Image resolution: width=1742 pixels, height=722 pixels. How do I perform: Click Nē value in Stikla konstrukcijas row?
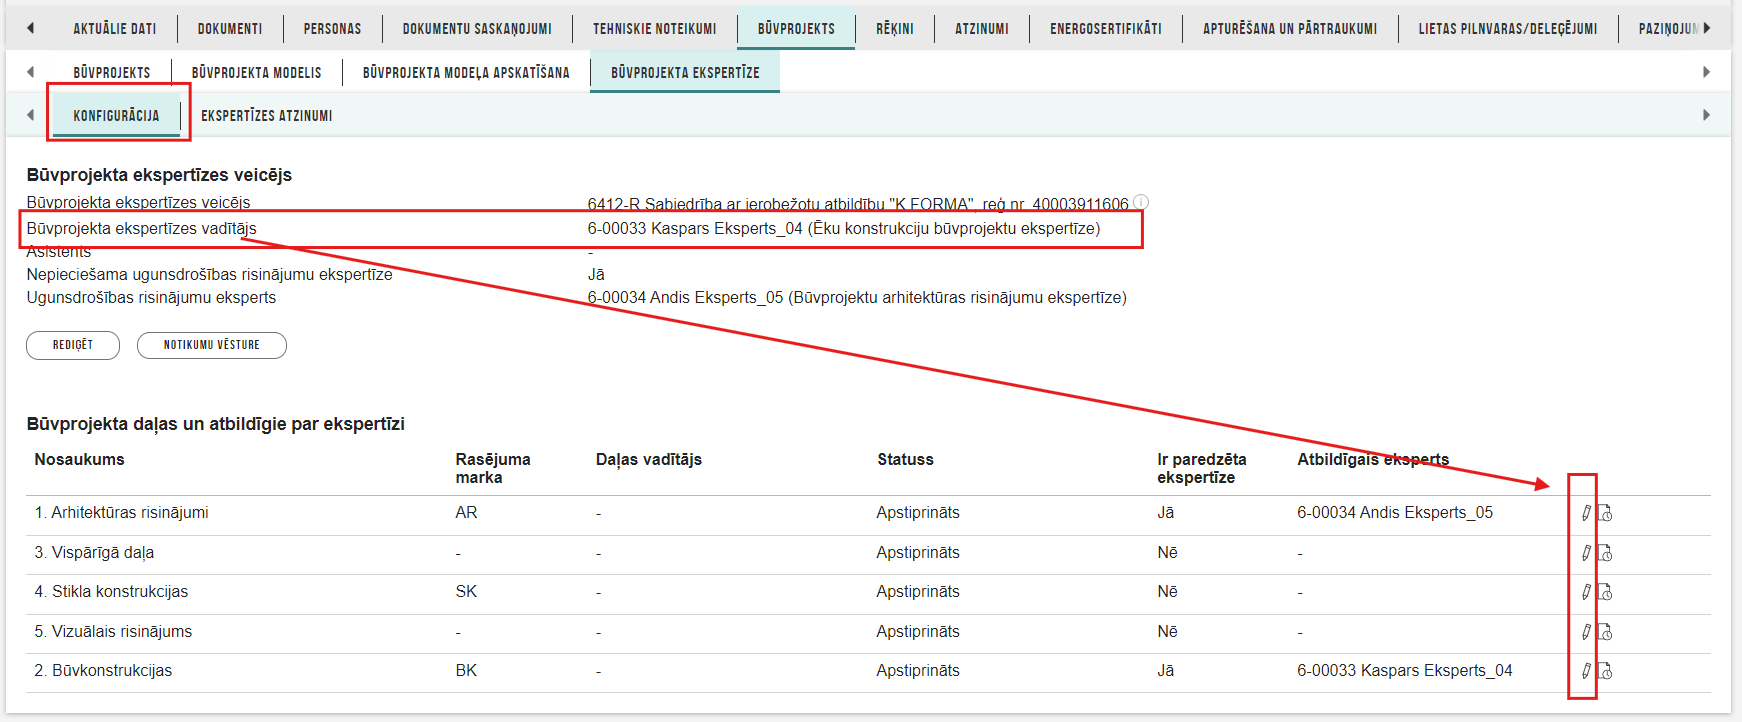click(x=1167, y=592)
